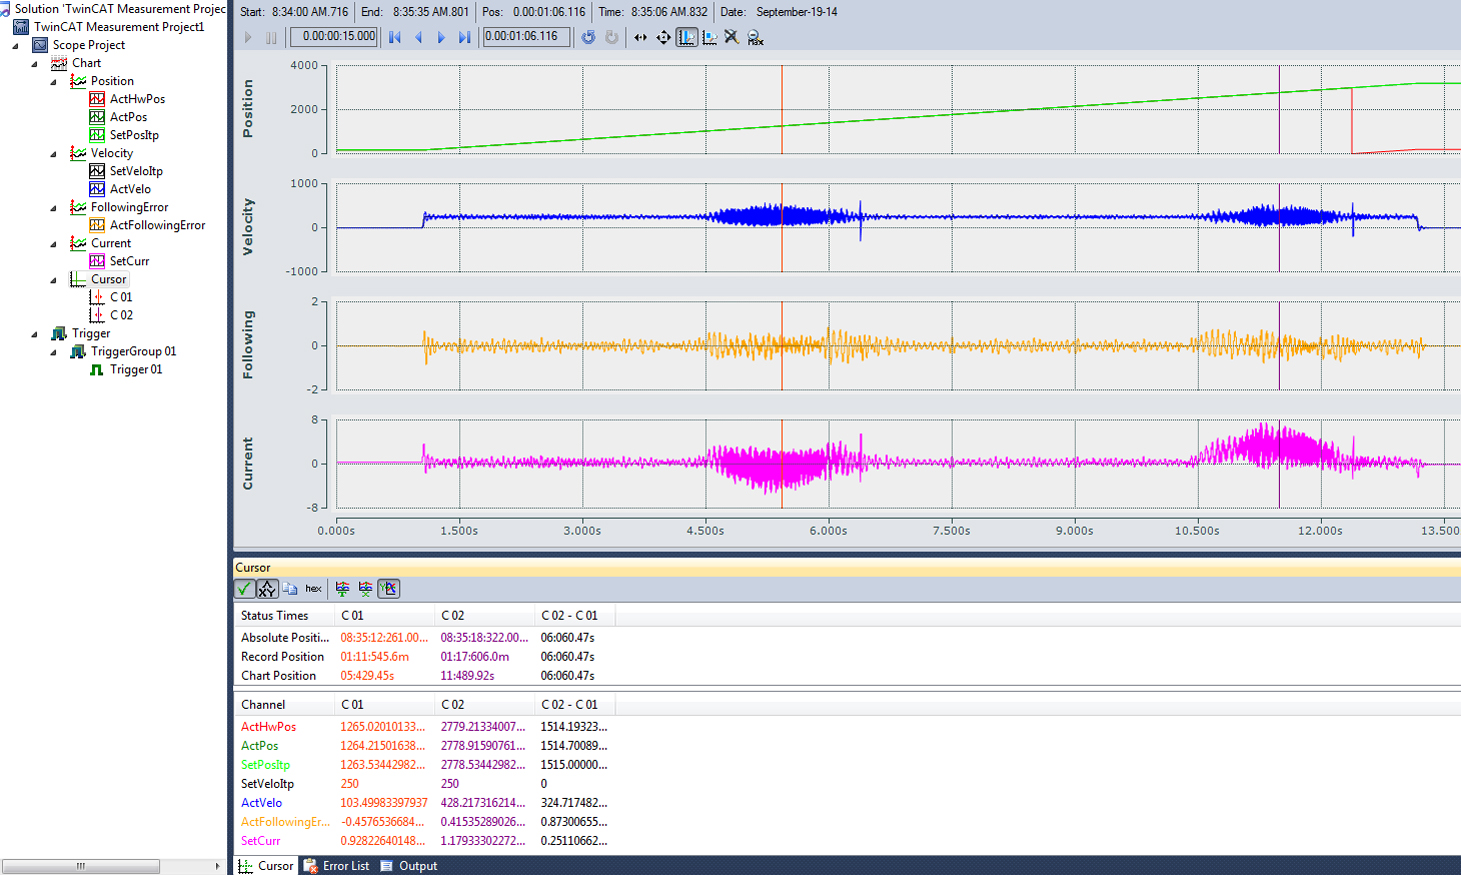Collapse the Chart tree node
The width and height of the screenshot is (1461, 875).
tap(34, 64)
